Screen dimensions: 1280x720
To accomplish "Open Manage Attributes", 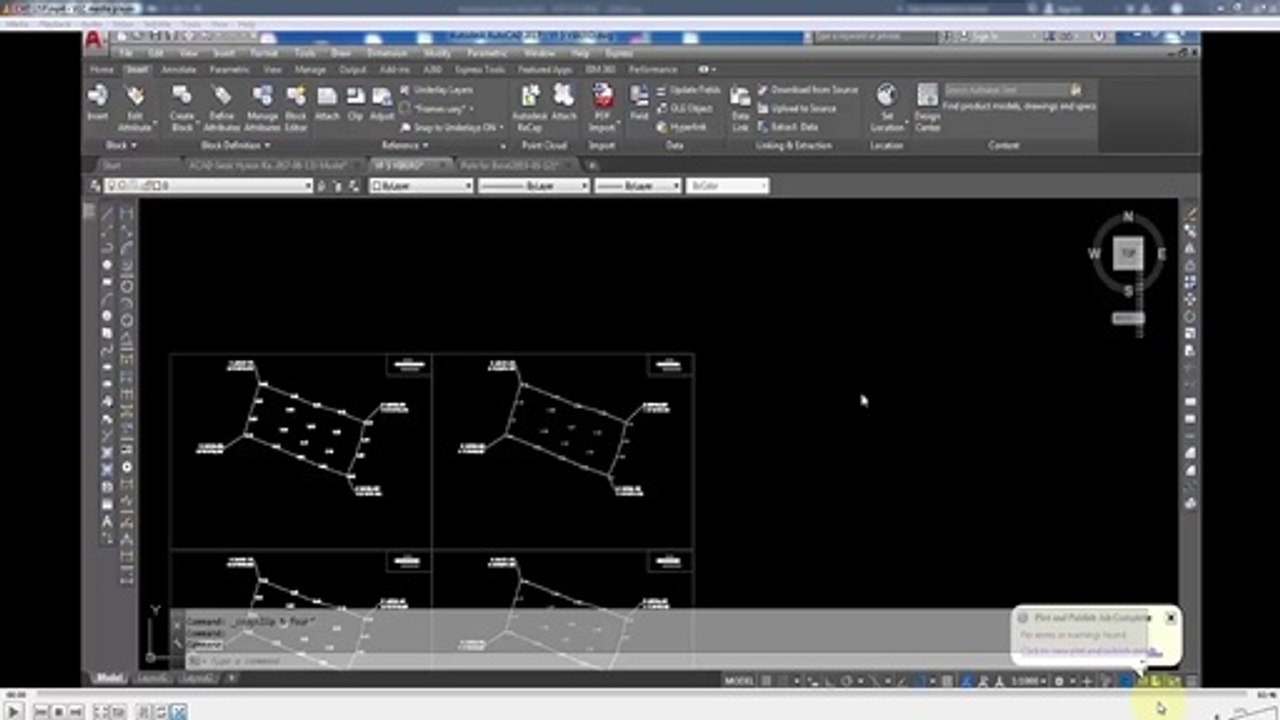I will click(x=262, y=107).
